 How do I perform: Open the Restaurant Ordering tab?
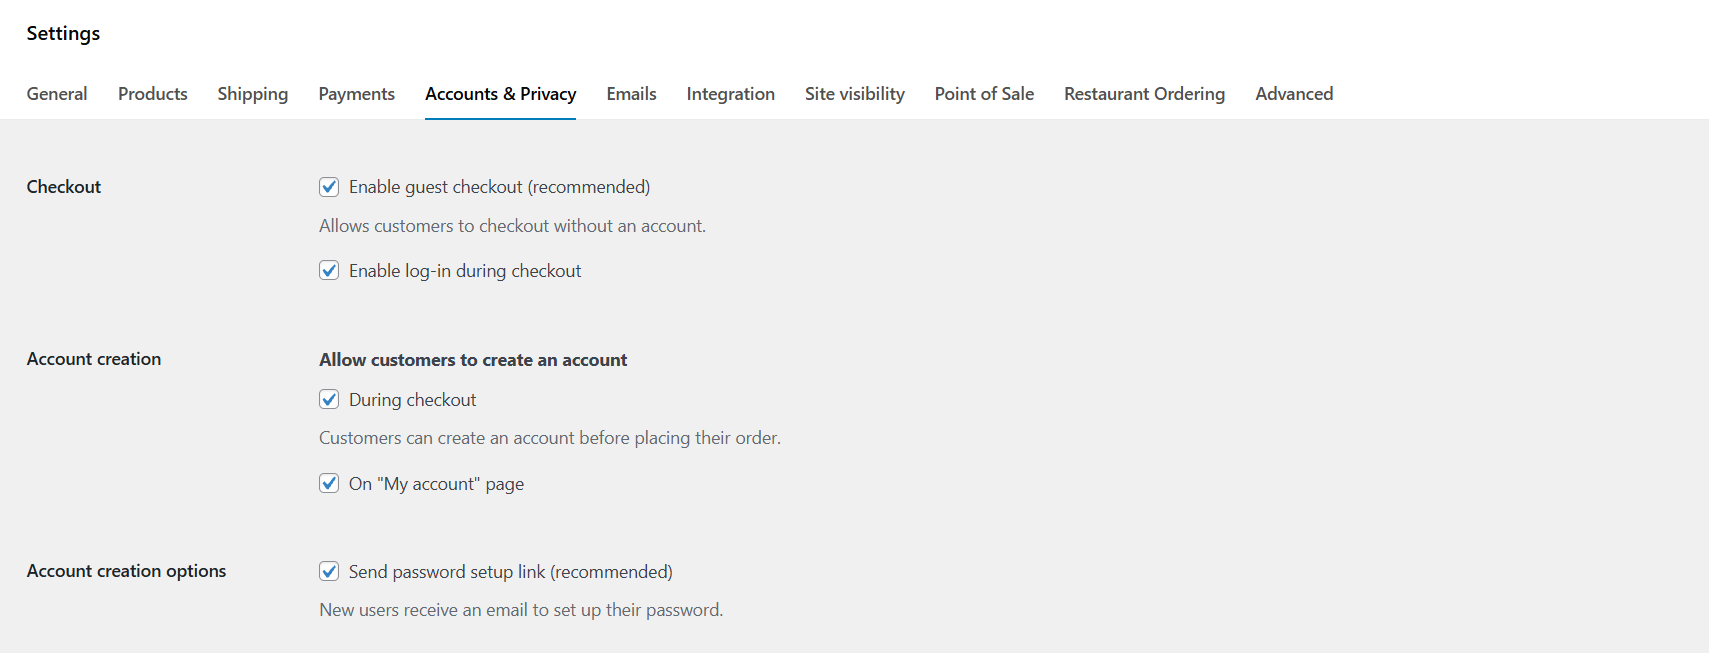[x=1144, y=93]
